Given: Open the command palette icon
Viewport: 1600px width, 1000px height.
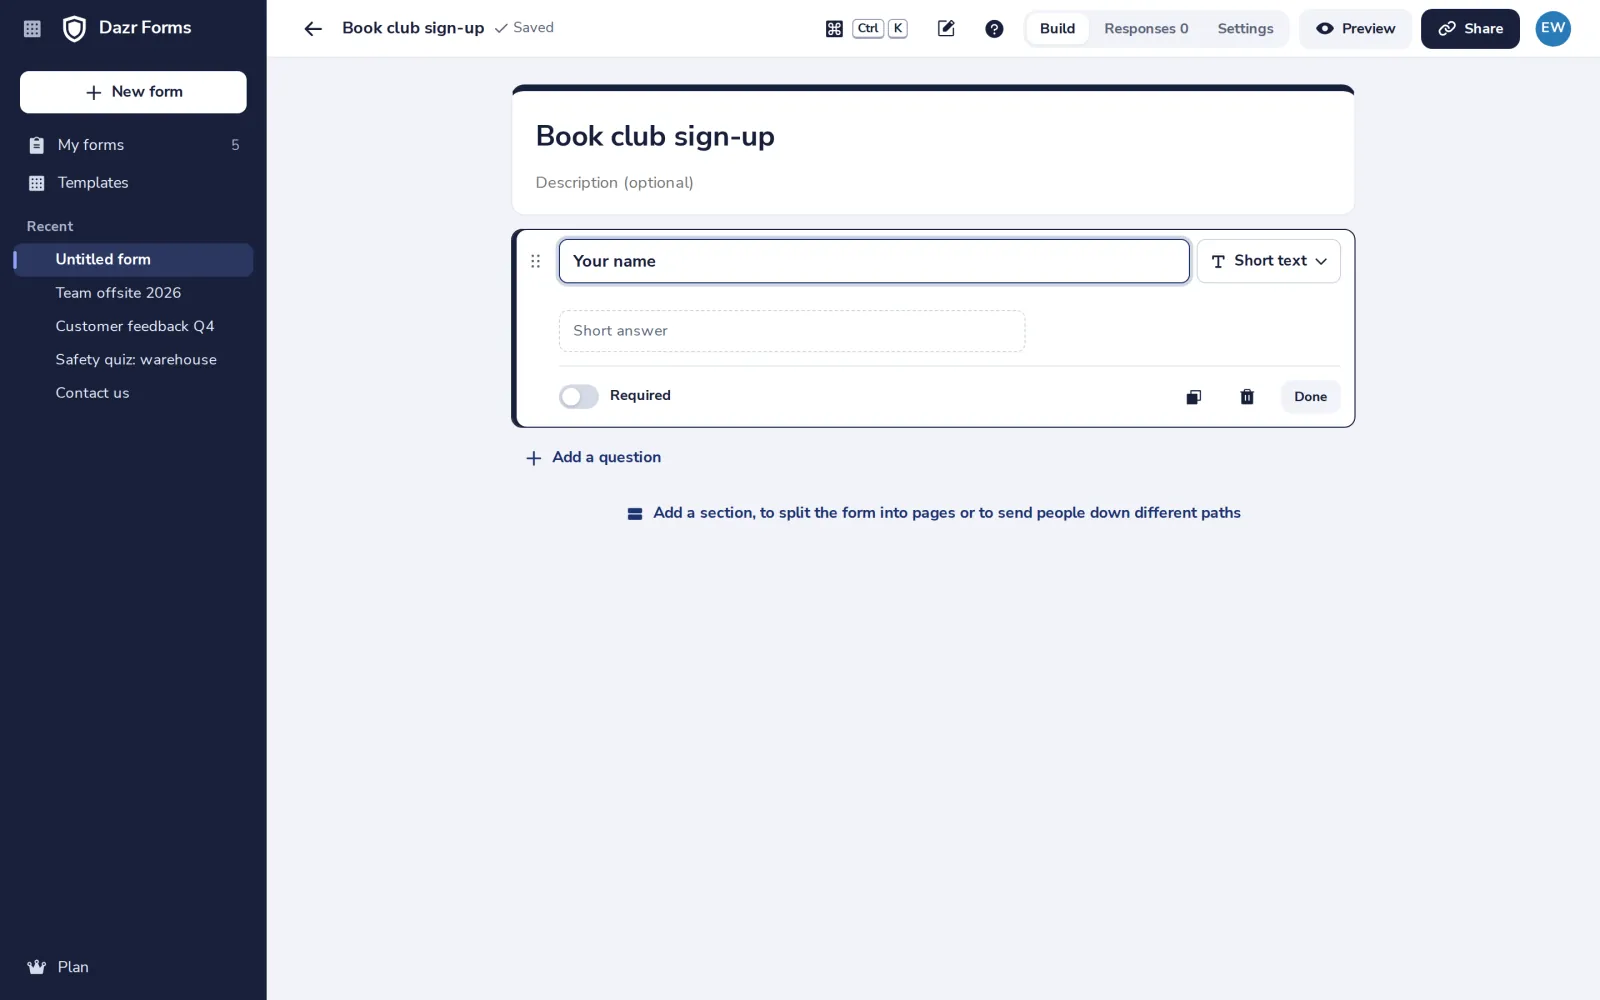Looking at the screenshot, I should pyautogui.click(x=834, y=29).
